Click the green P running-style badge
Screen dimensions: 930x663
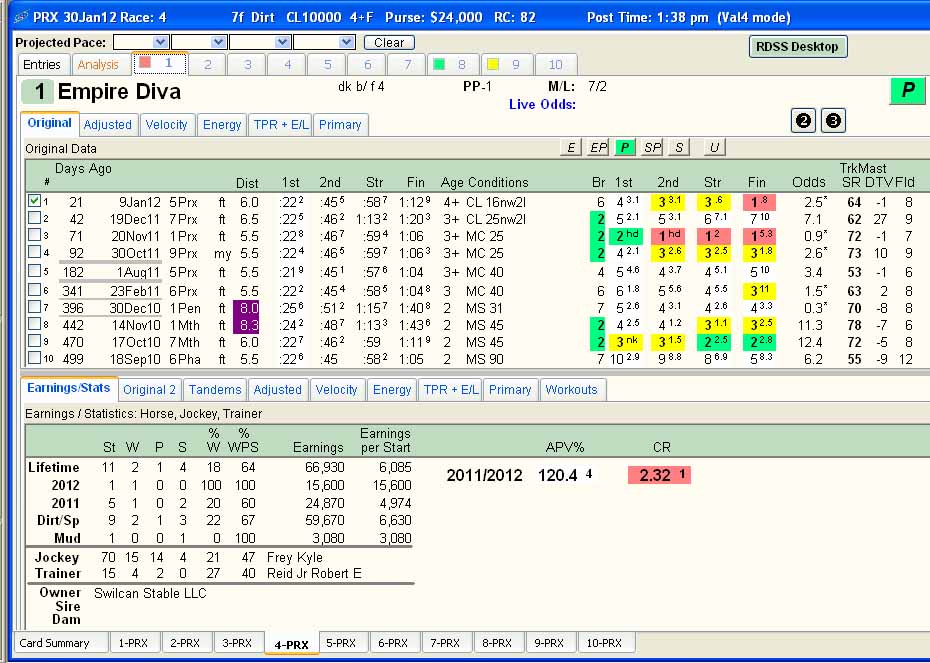907,90
